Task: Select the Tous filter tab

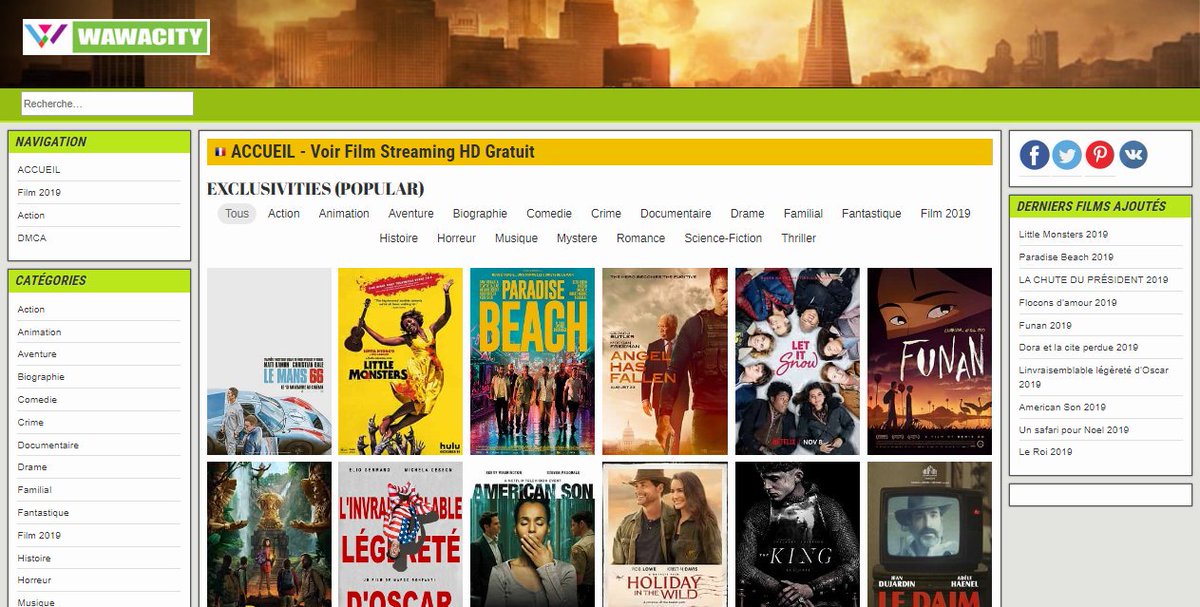Action: click(237, 214)
